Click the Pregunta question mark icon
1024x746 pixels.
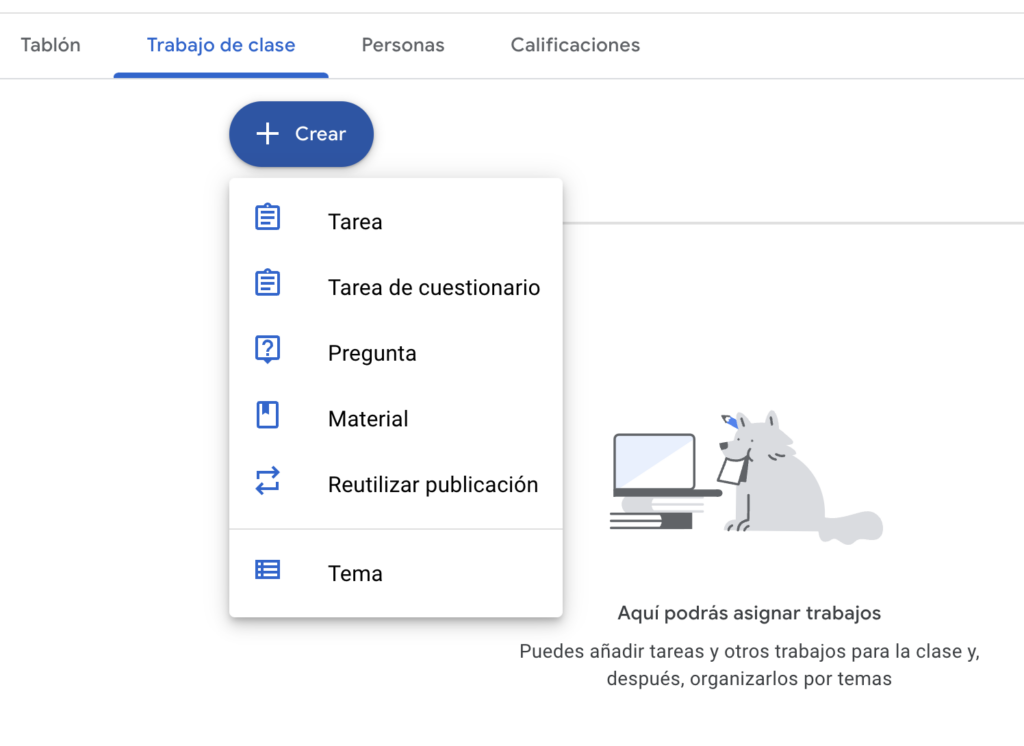coord(267,349)
